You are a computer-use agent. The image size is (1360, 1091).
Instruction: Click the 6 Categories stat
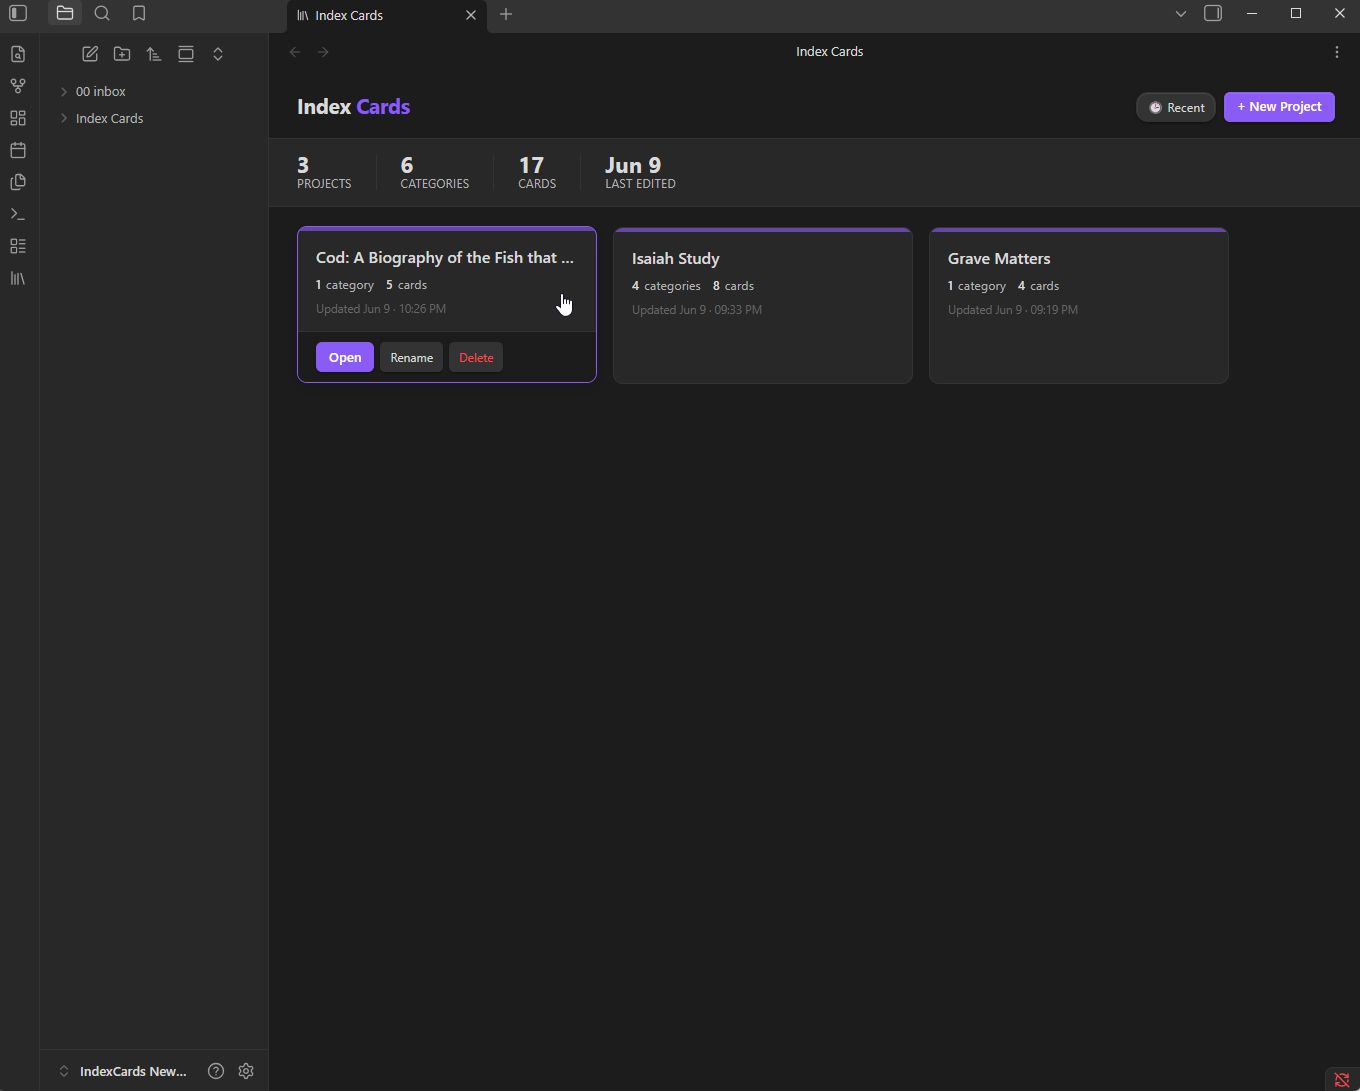click(x=434, y=172)
